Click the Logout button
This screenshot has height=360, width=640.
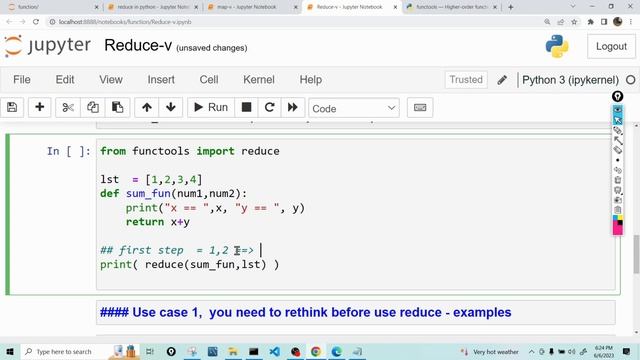click(x=611, y=47)
